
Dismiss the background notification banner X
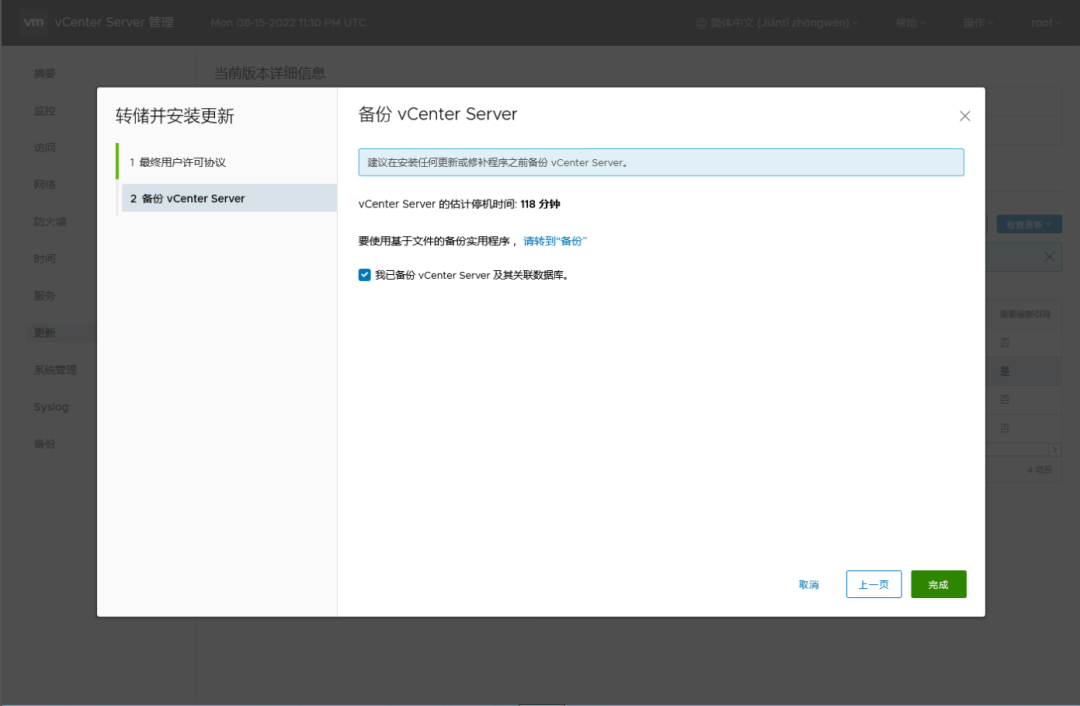pyautogui.click(x=1049, y=257)
